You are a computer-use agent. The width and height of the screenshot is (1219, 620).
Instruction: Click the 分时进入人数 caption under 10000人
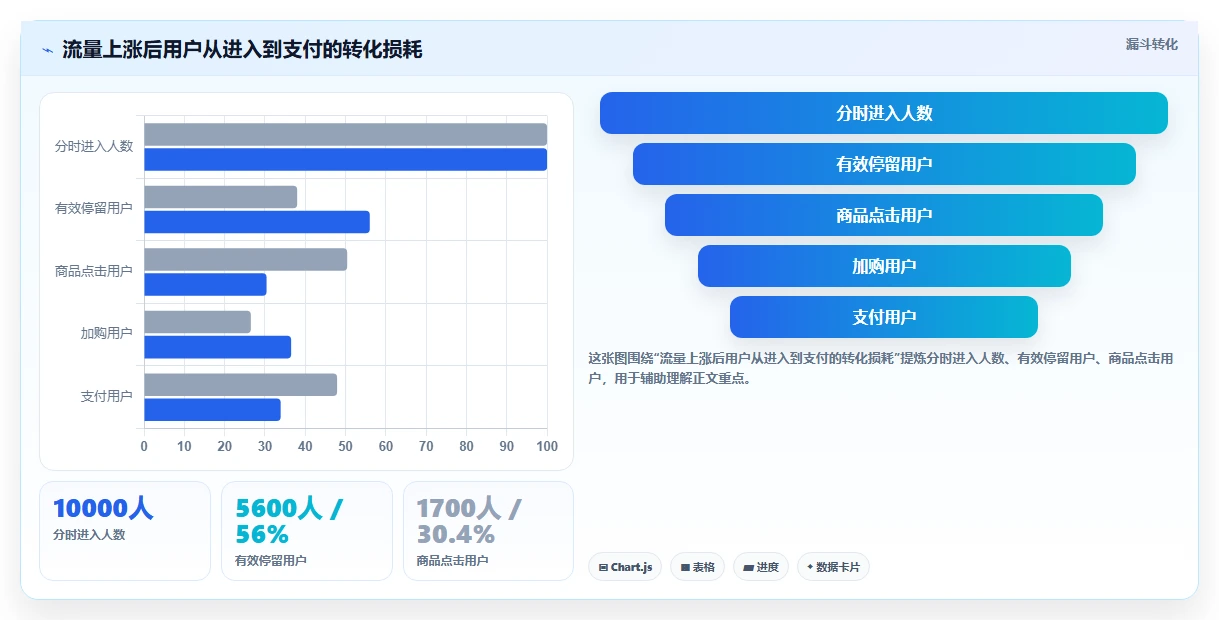pos(89,535)
